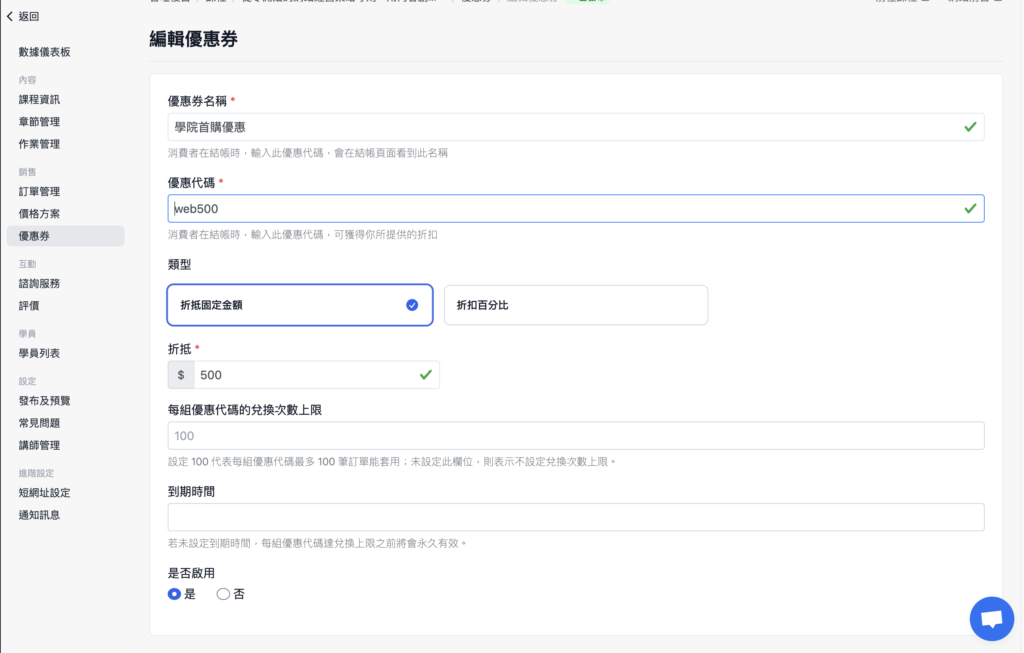Open the chat support bubble icon
The image size is (1024, 653).
[991, 618]
